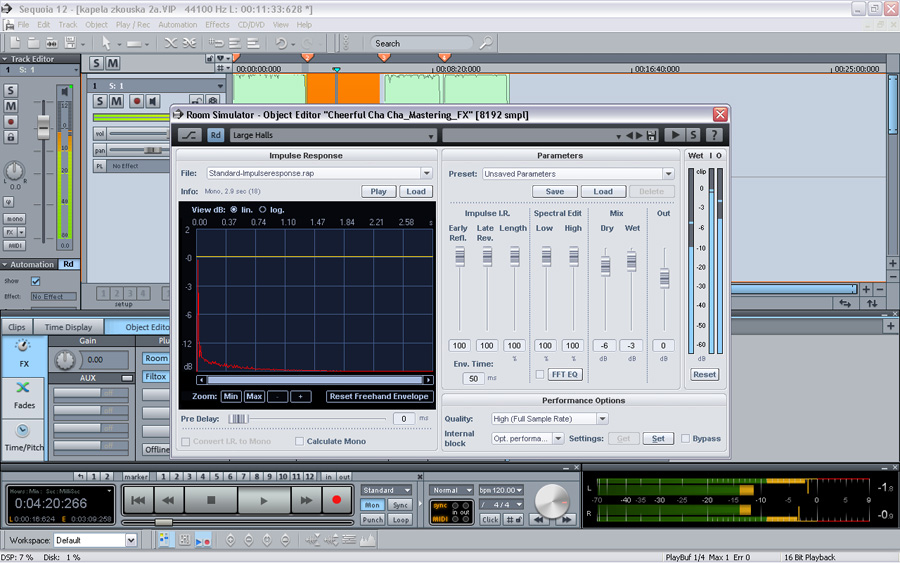Open the Workspace dropdown
The image size is (900, 563).
(130, 540)
